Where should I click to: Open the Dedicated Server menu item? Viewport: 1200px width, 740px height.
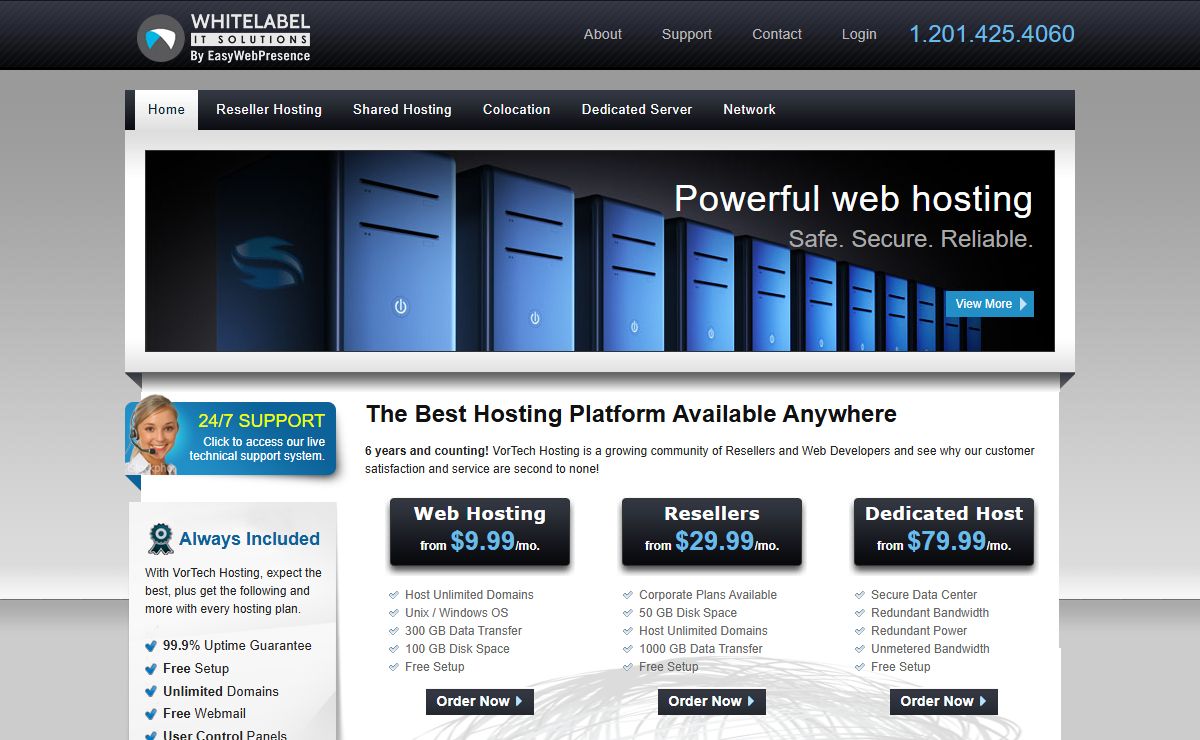637,110
